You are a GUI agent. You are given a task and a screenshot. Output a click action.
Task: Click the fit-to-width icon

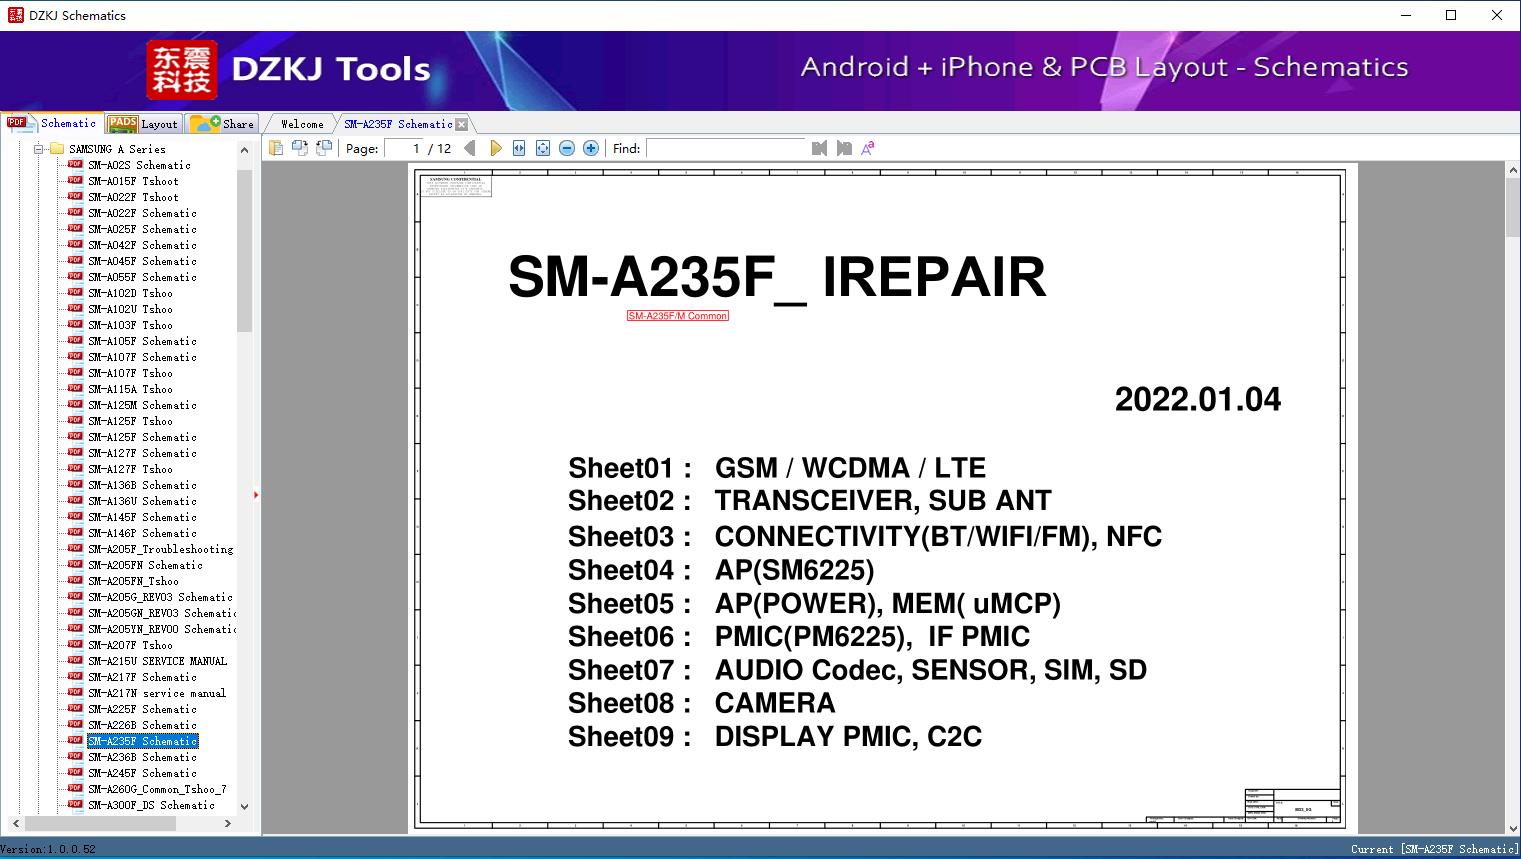[518, 147]
